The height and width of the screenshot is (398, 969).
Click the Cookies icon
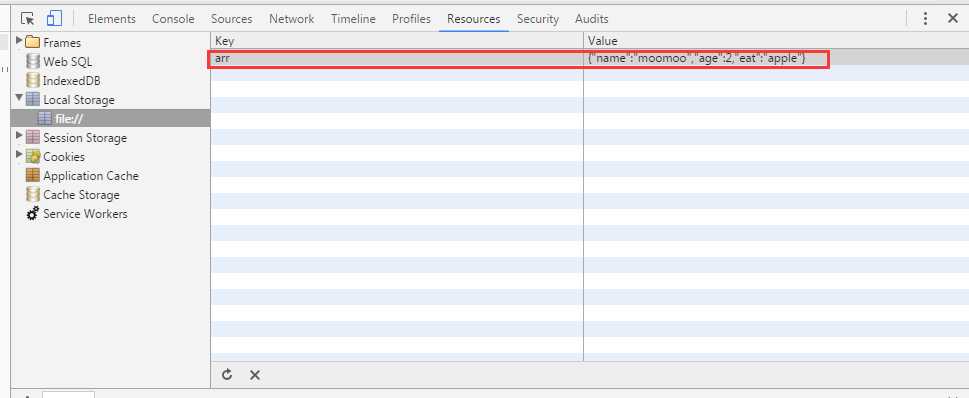point(33,156)
